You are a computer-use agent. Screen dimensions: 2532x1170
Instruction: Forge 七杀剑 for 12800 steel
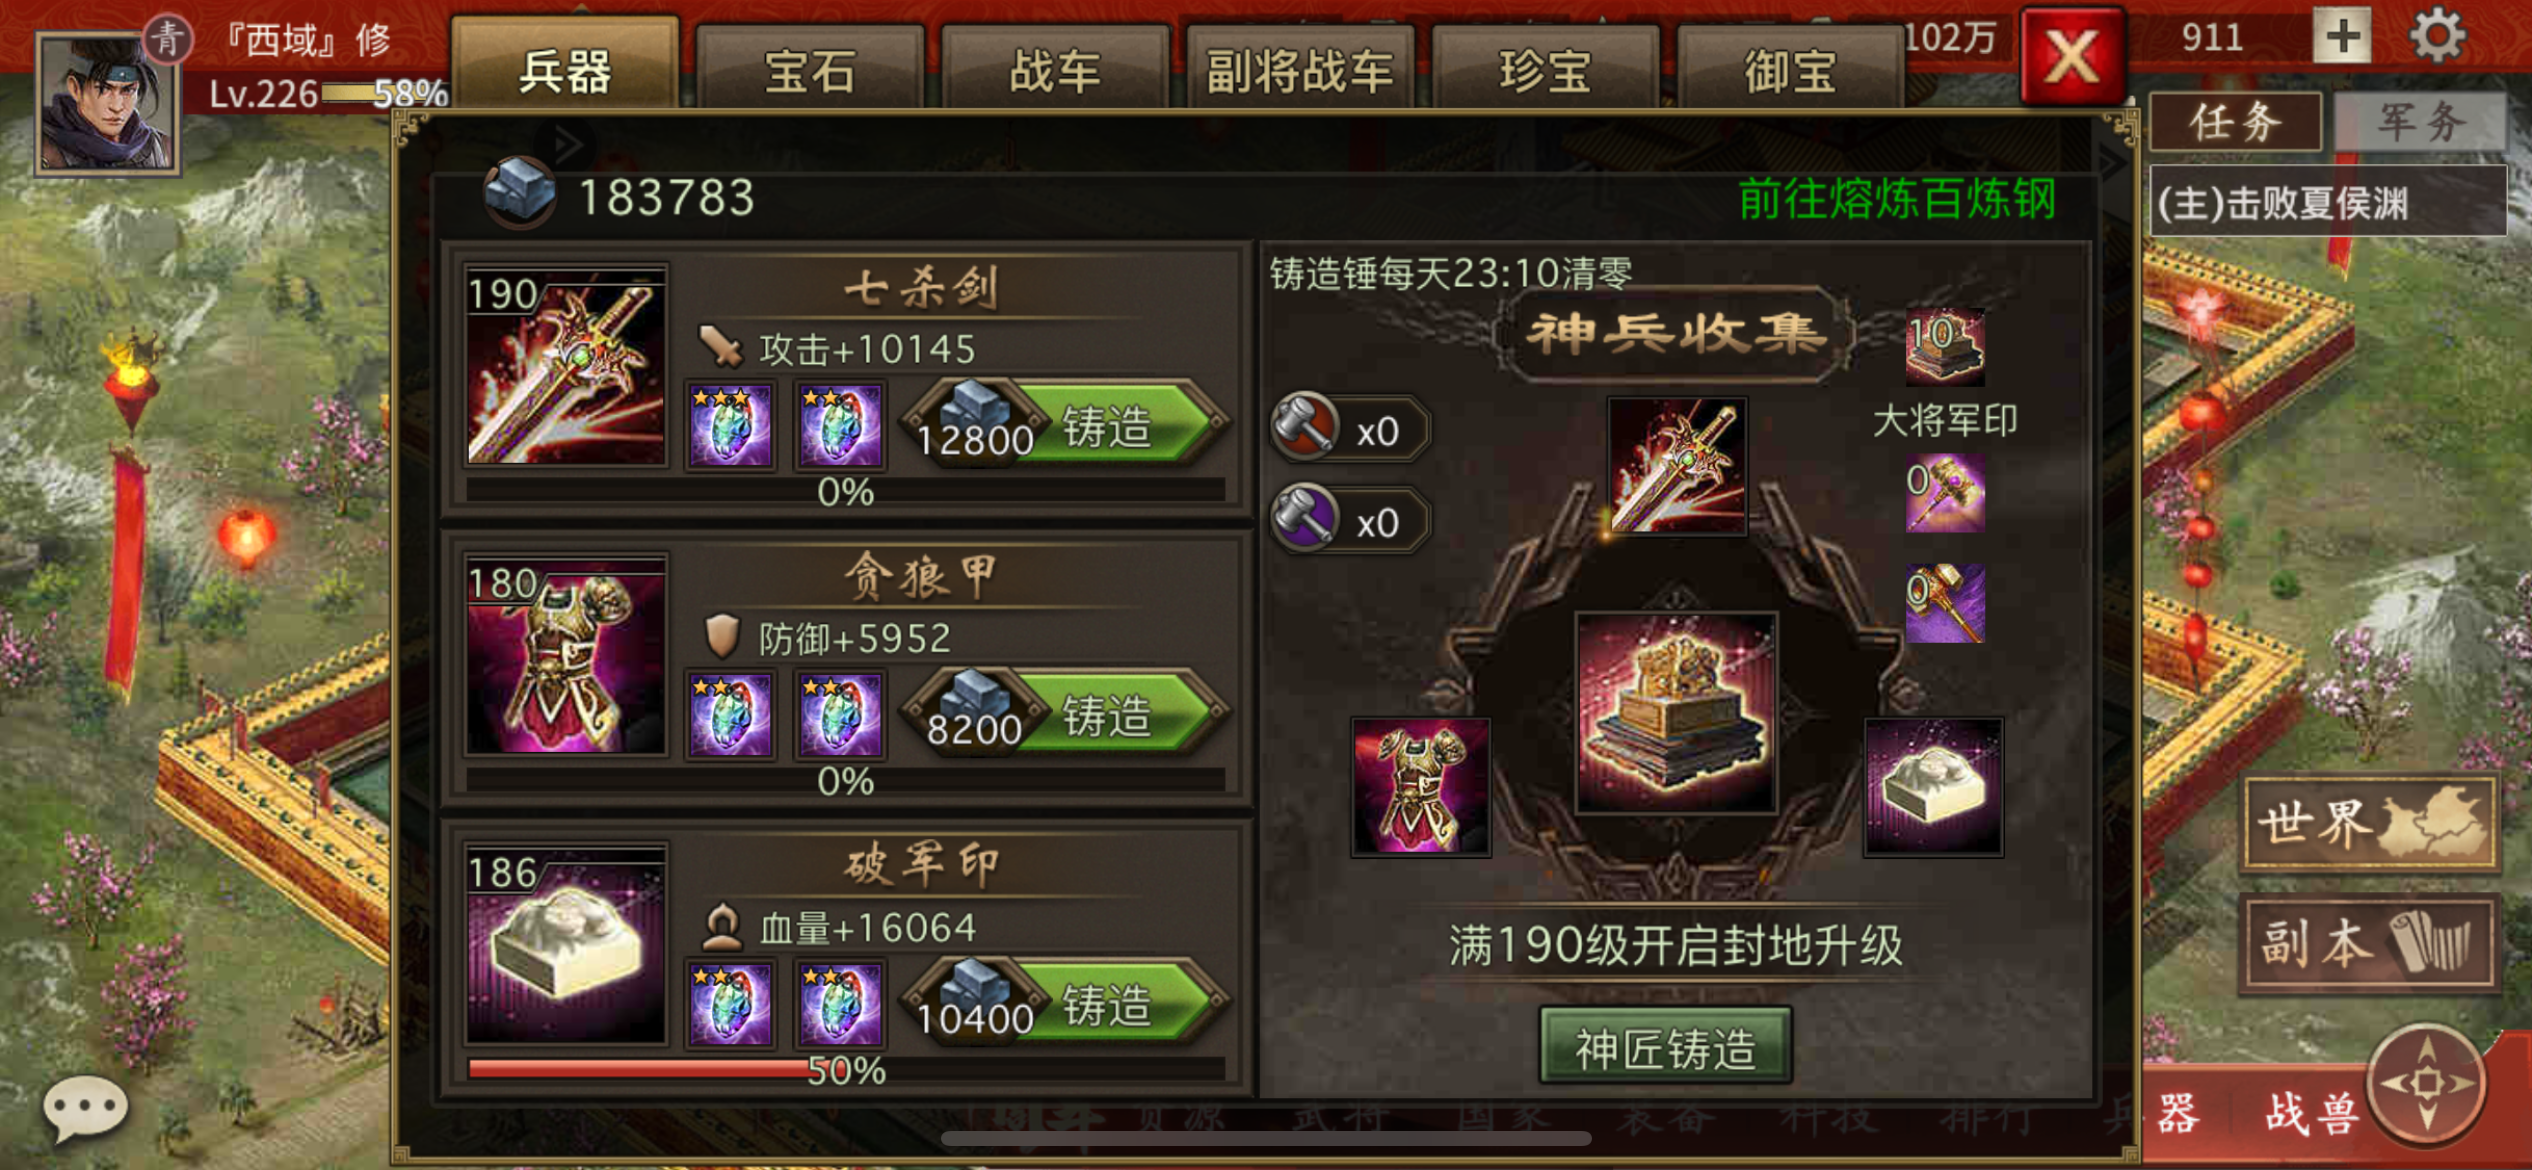point(1066,426)
